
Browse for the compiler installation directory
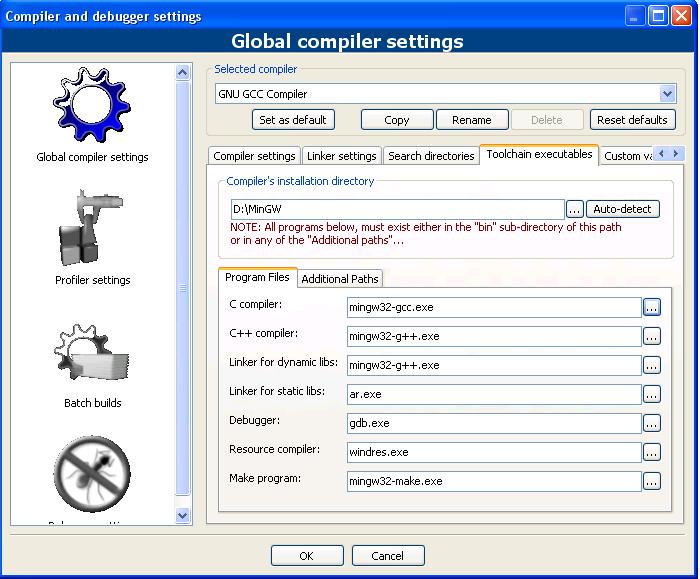pos(575,209)
